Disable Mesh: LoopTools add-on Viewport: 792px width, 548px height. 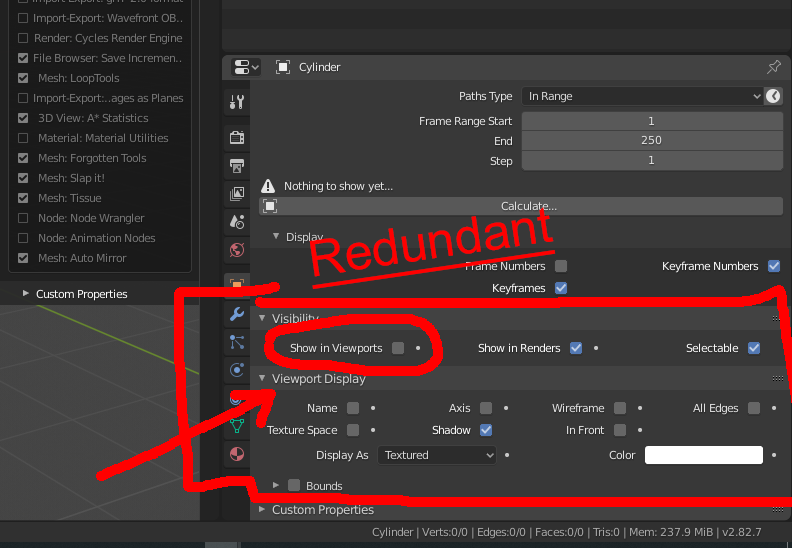23,78
